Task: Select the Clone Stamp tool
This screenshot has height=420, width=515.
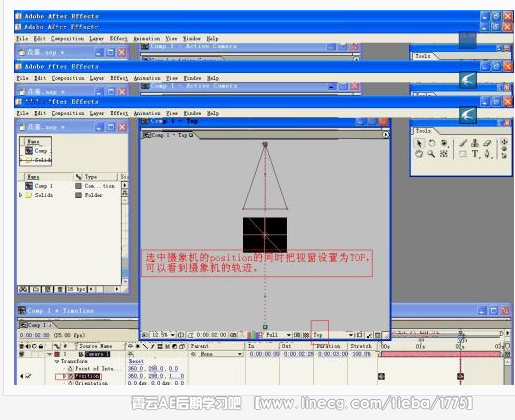Action: tap(475, 143)
